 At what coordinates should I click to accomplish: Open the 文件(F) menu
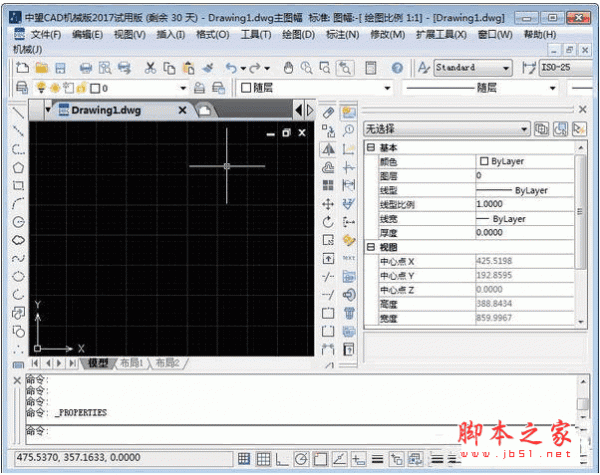point(46,35)
